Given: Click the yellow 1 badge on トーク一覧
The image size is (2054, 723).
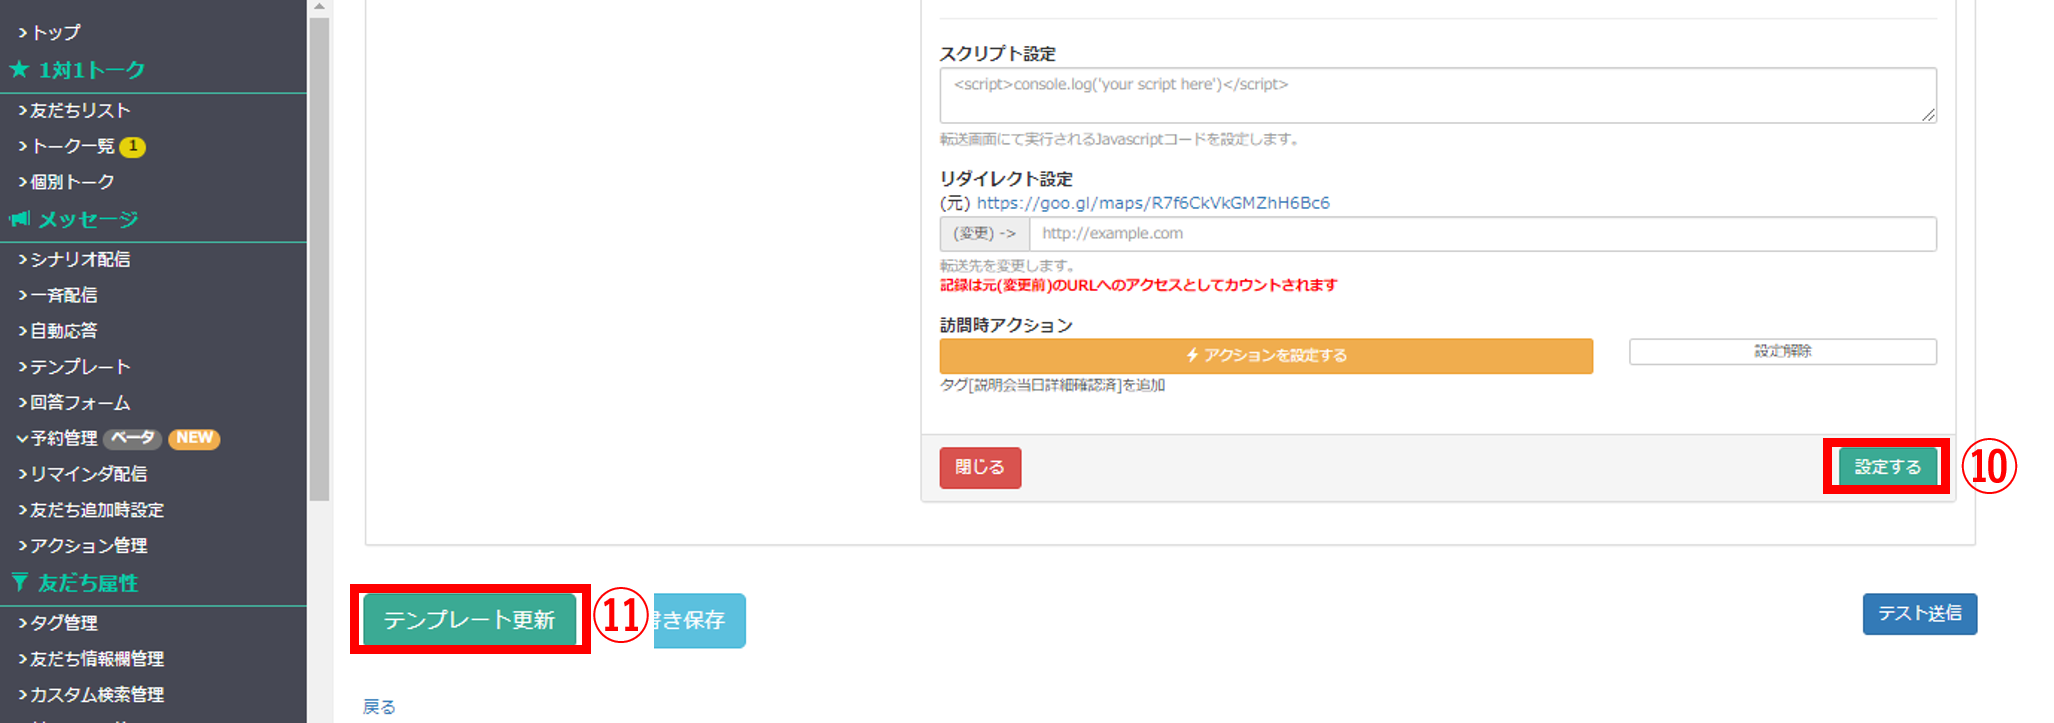Looking at the screenshot, I should click(x=133, y=147).
